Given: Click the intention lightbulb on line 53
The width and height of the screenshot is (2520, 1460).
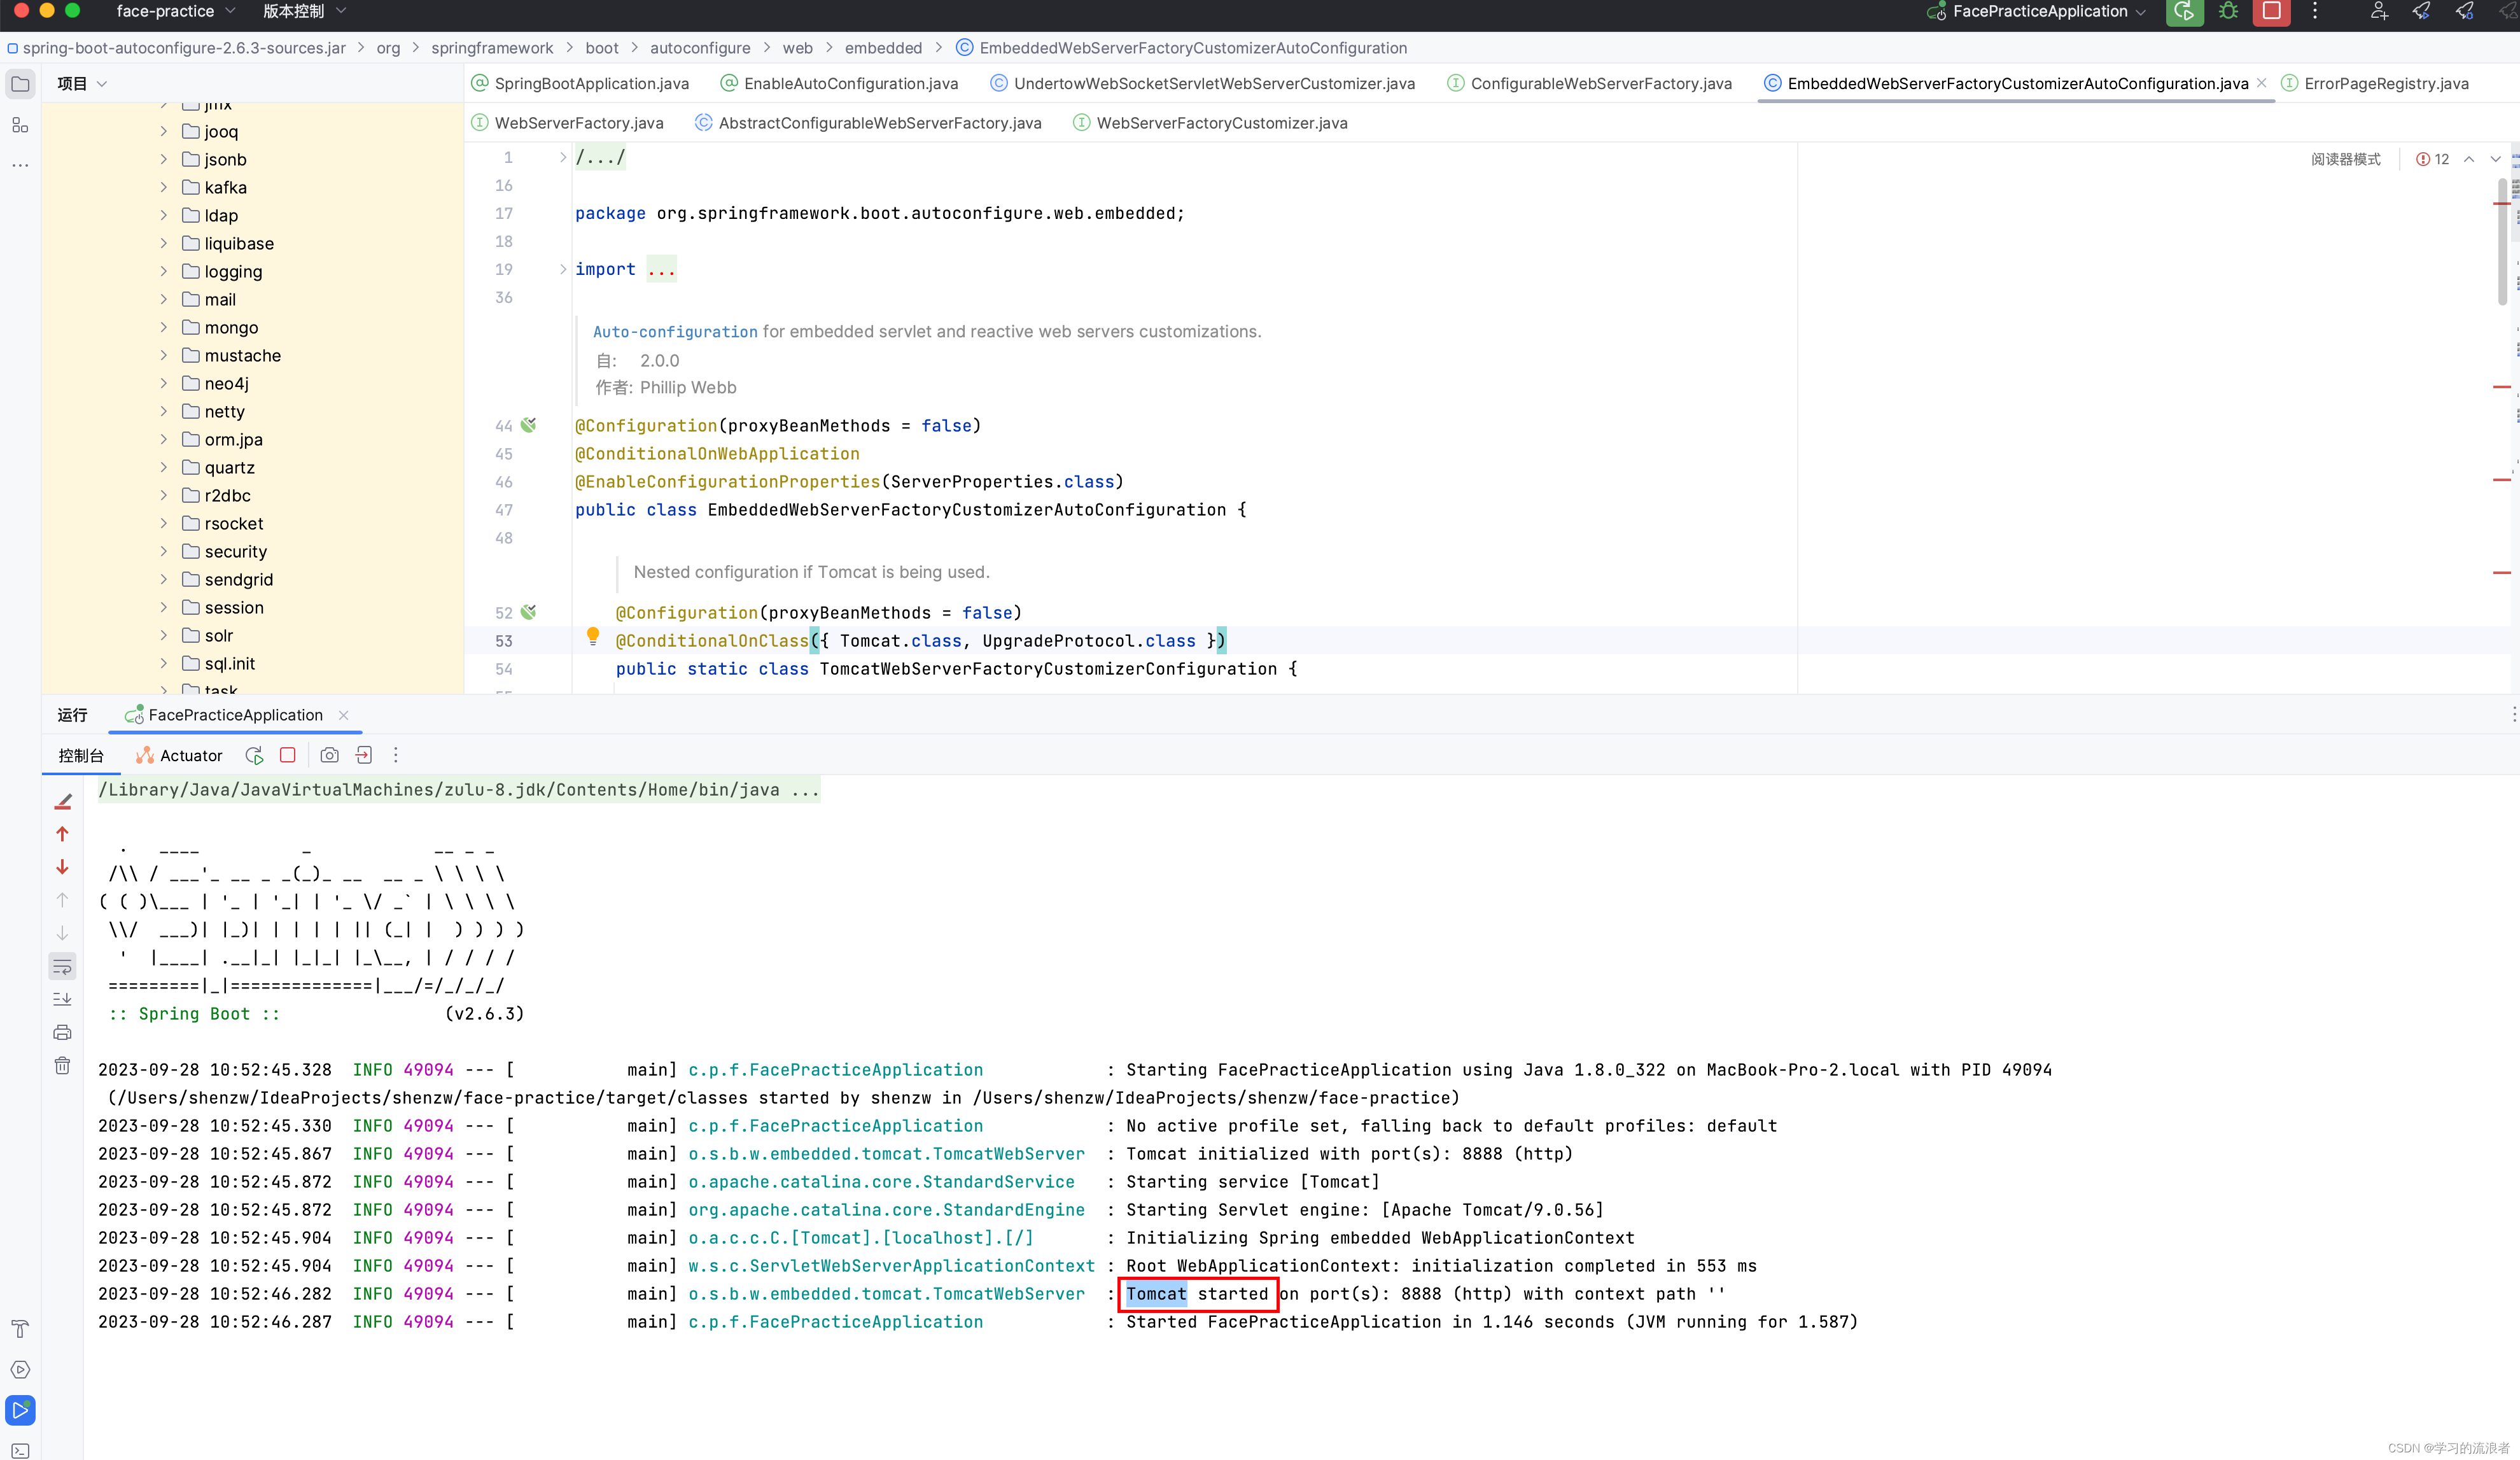Looking at the screenshot, I should [593, 637].
